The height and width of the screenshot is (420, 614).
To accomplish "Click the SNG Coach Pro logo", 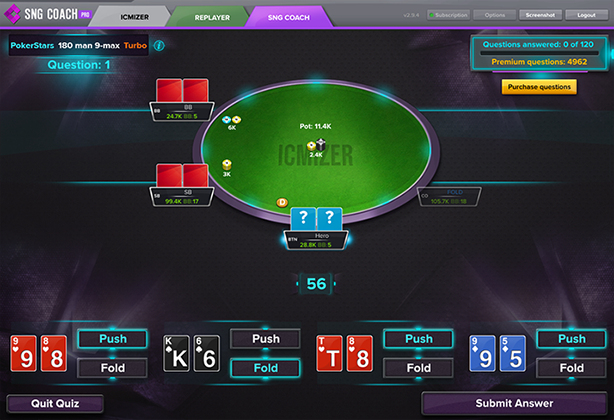I will coord(47,14).
